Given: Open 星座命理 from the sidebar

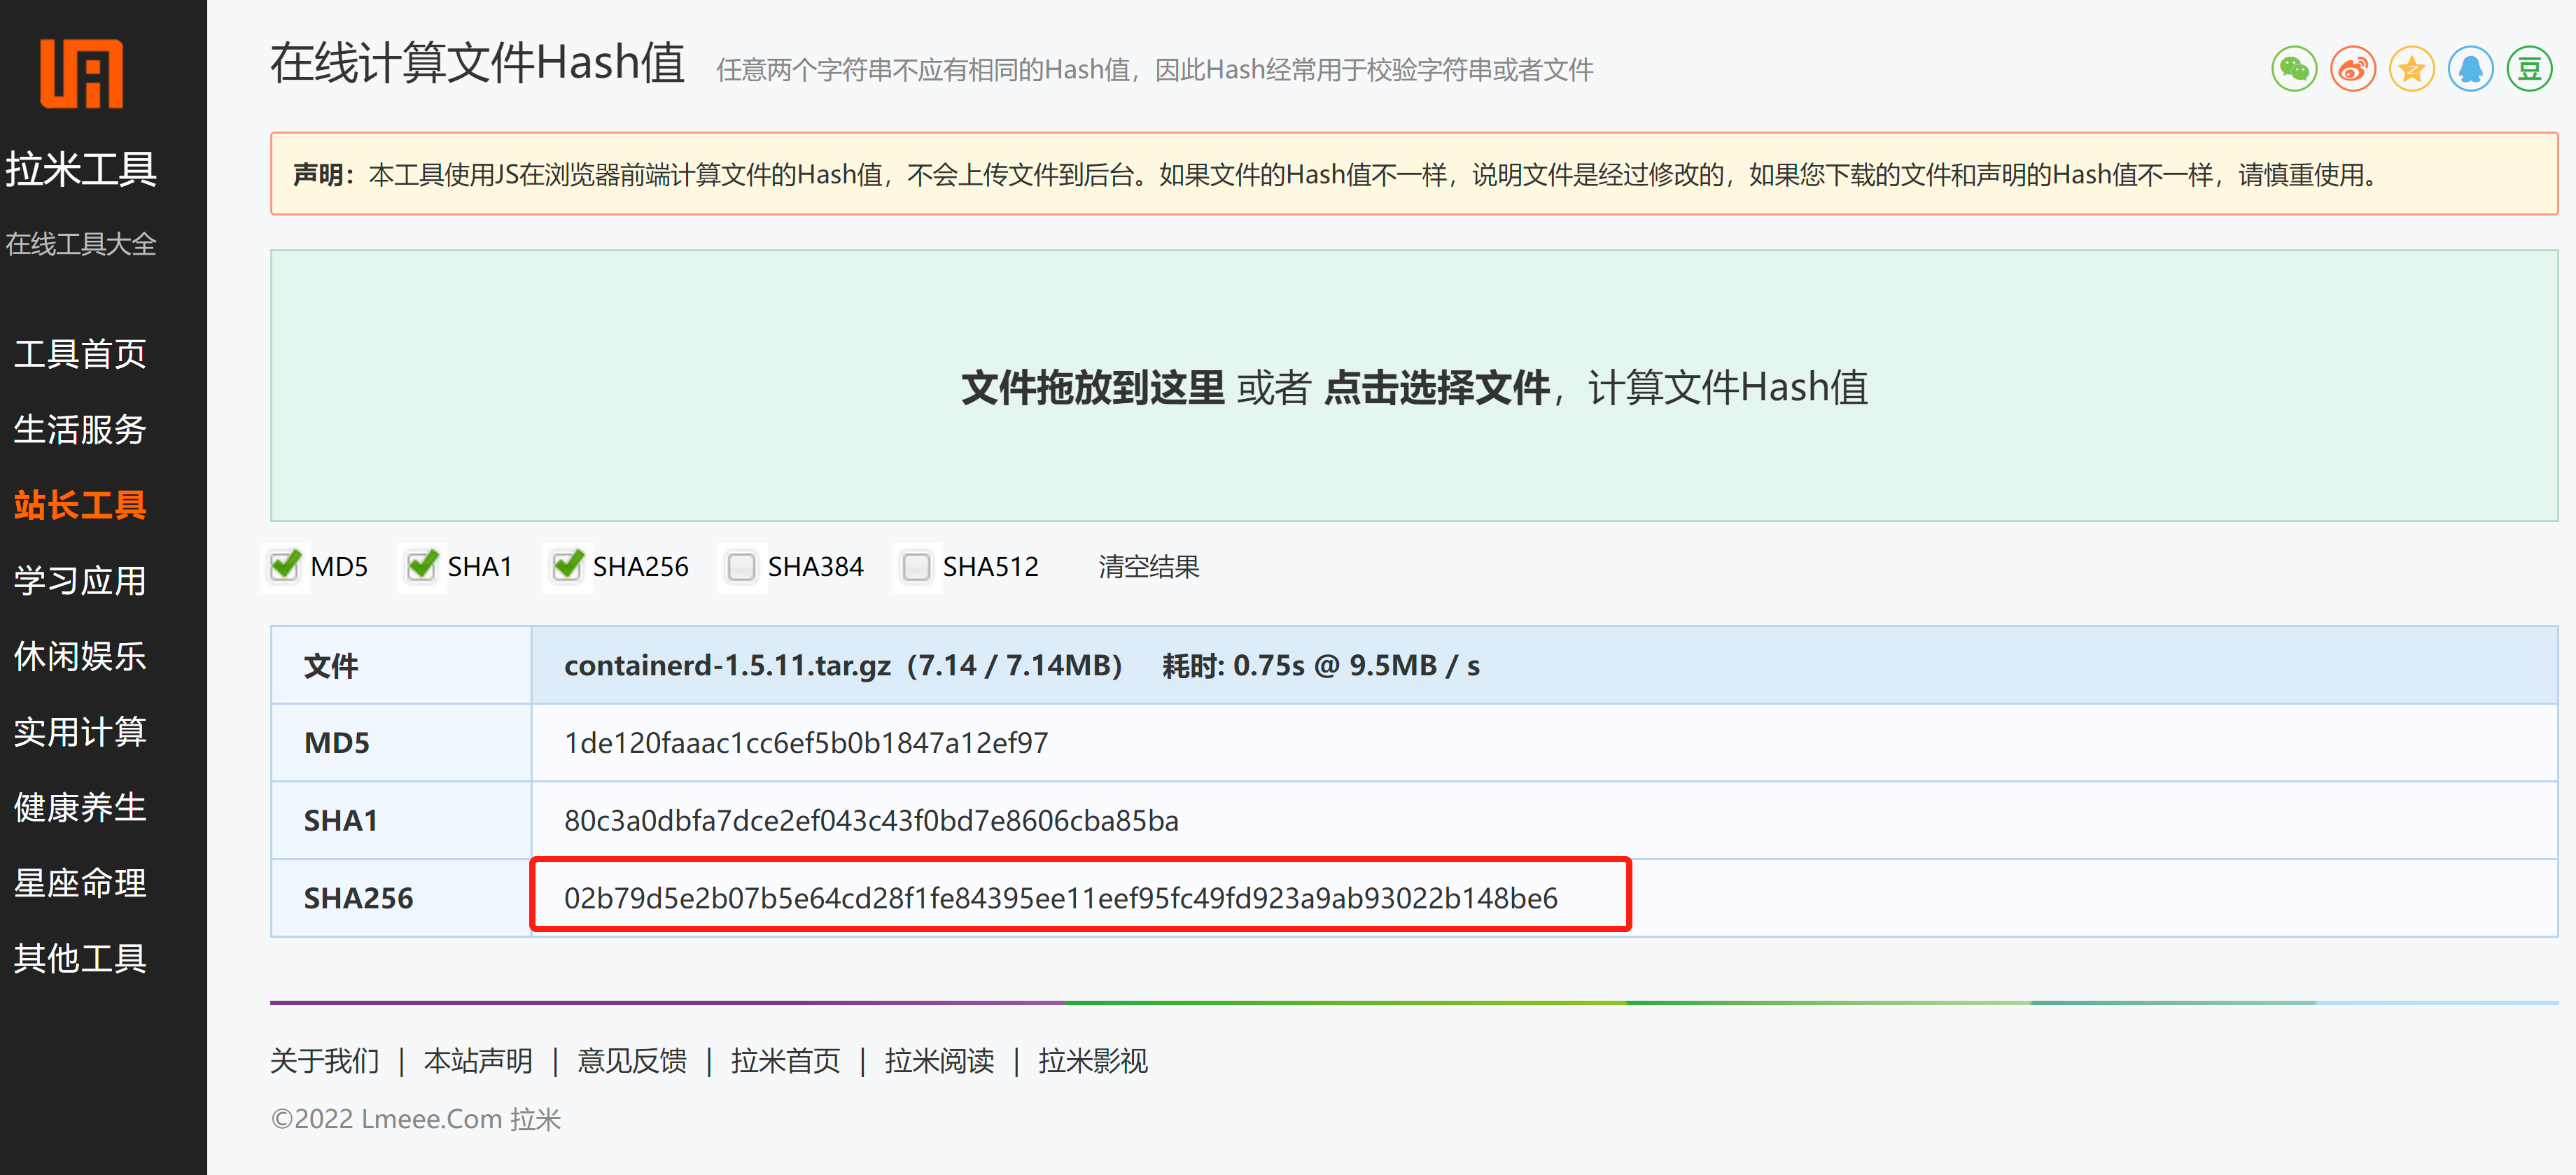Looking at the screenshot, I should tap(80, 883).
